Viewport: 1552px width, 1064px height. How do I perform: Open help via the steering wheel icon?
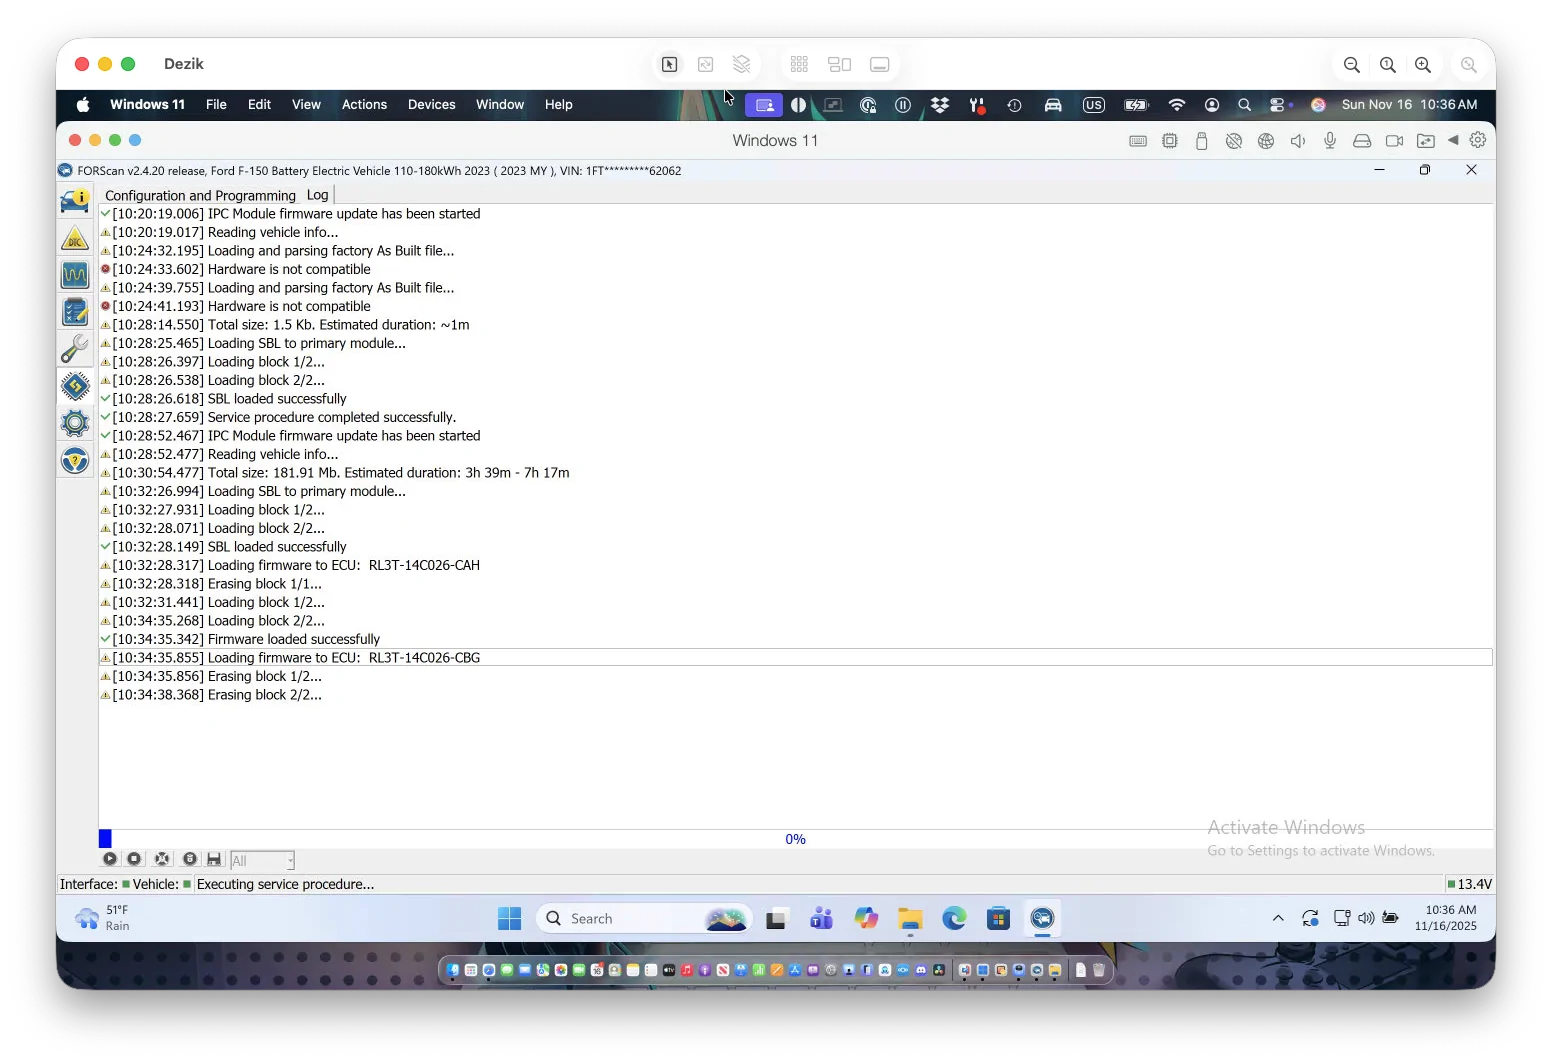[75, 460]
